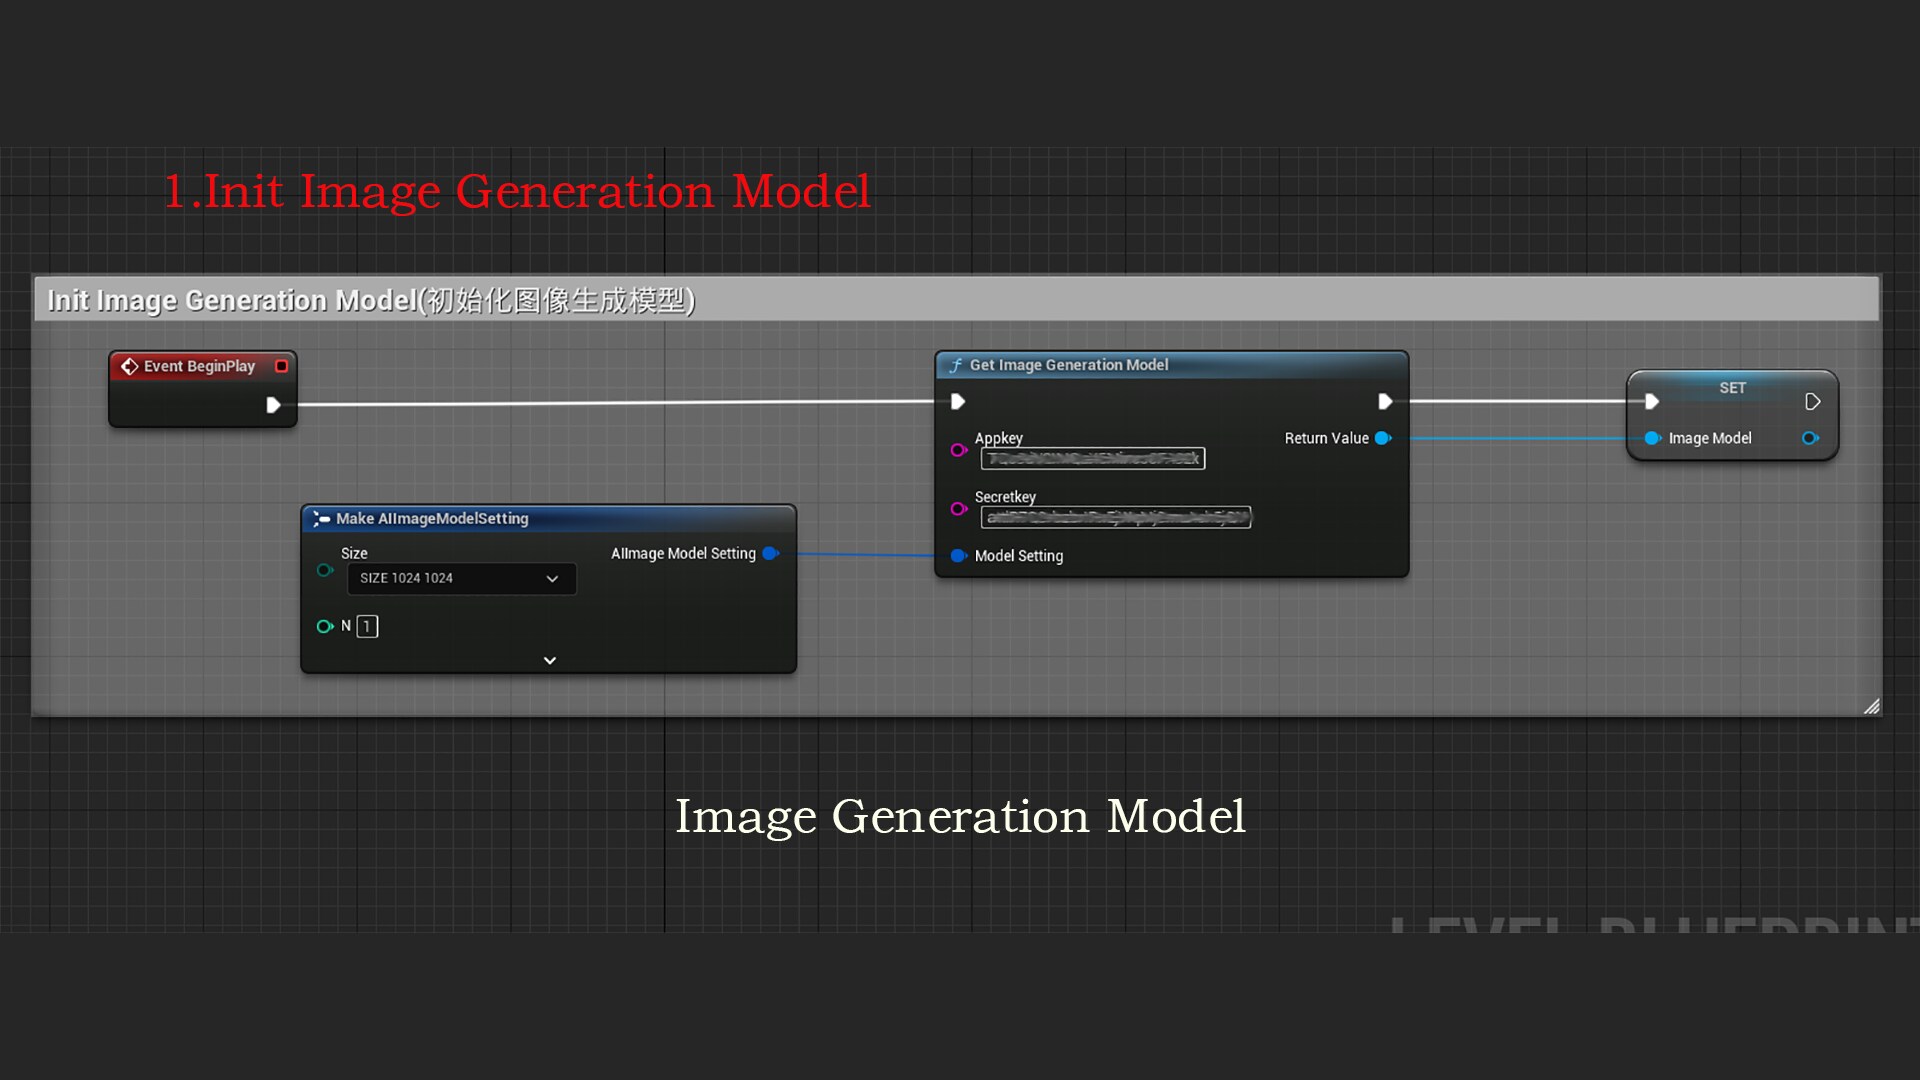Click the exec output pin on Event BeginPlay

(273, 405)
